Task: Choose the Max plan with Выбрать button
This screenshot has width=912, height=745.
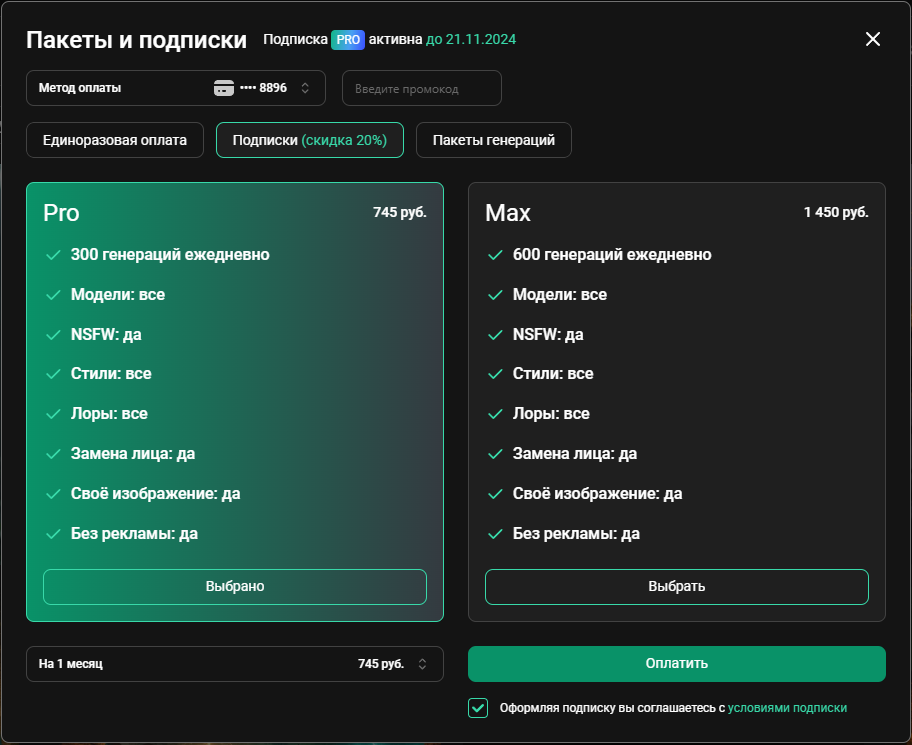Action: pyautogui.click(x=677, y=586)
